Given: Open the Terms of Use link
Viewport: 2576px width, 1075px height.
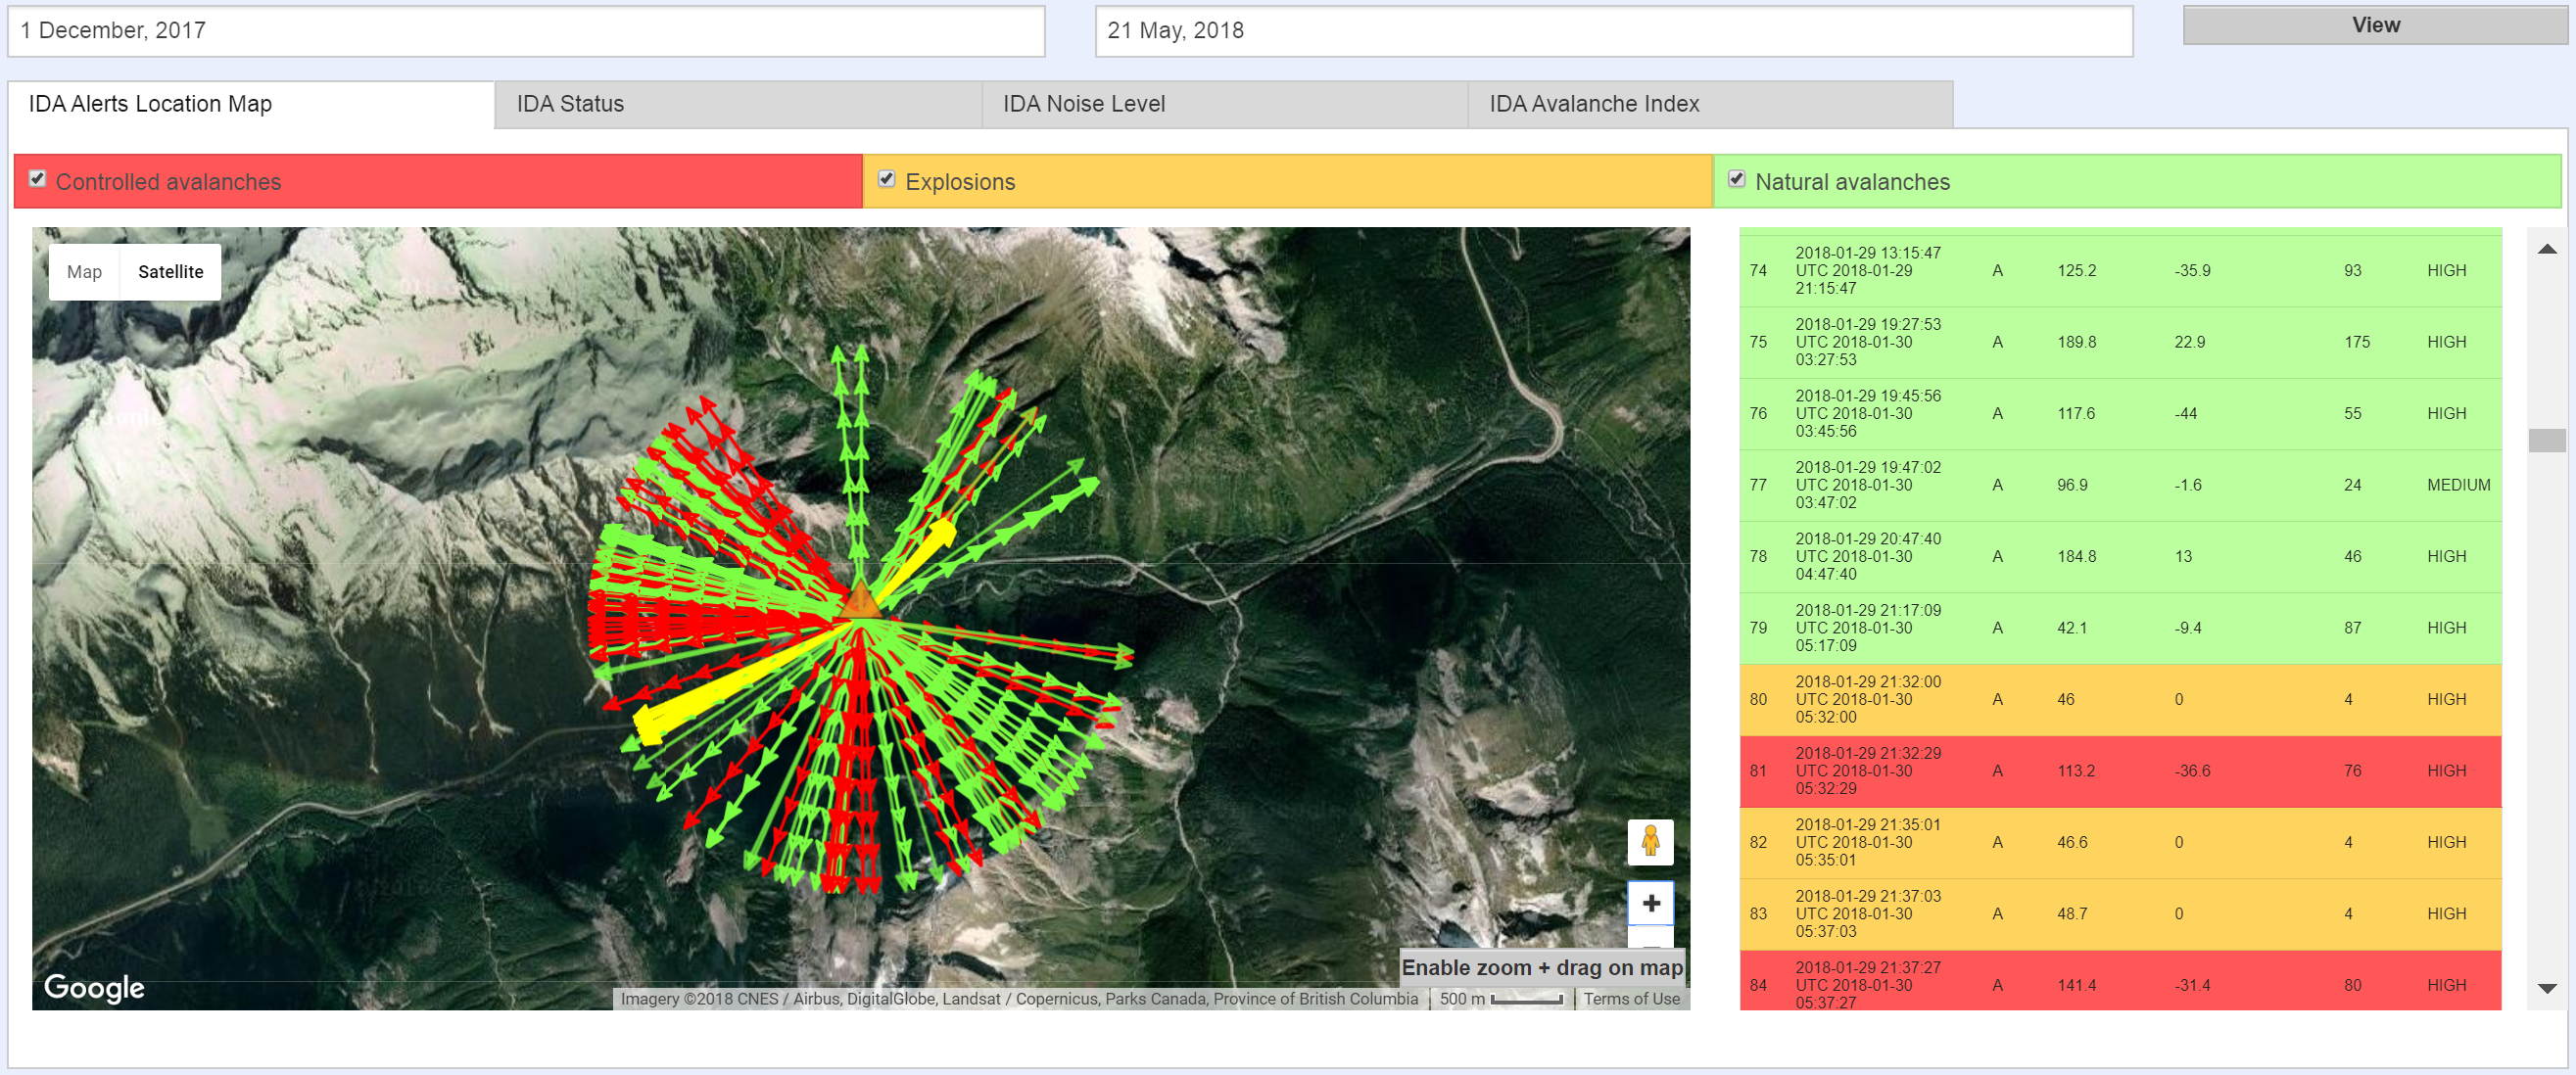Looking at the screenshot, I should click(x=1631, y=998).
